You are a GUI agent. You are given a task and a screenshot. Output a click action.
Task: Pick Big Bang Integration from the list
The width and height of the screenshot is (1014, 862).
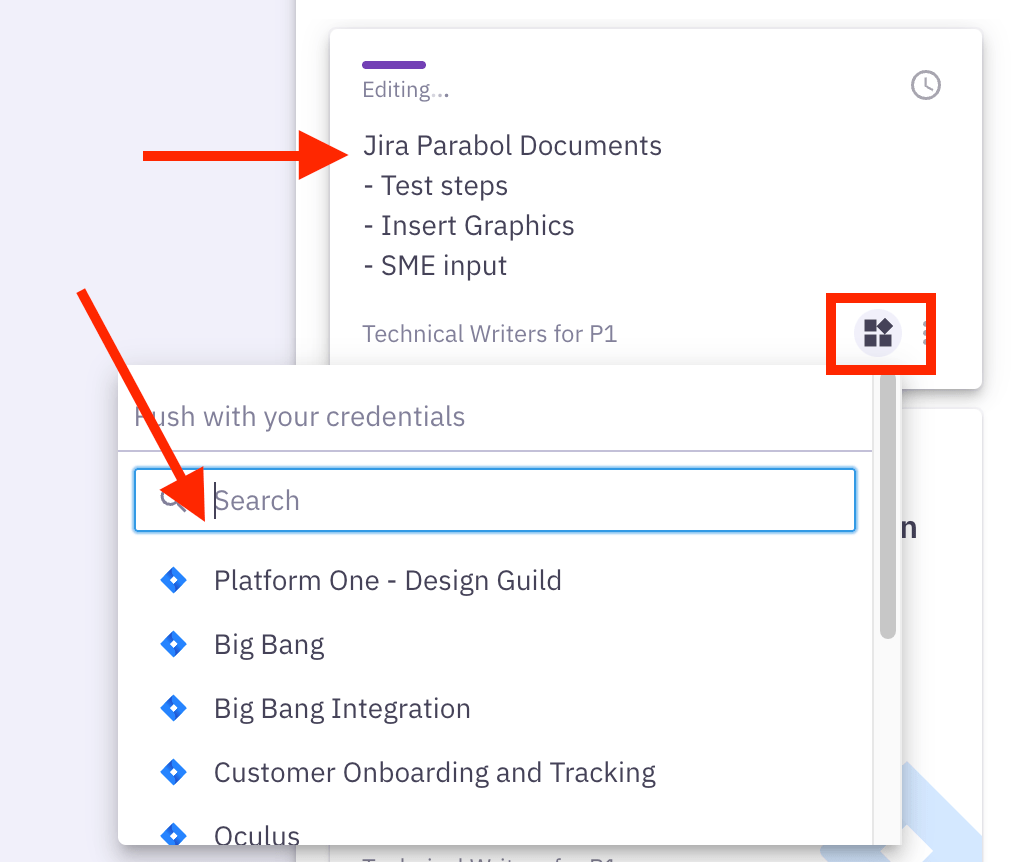342,708
